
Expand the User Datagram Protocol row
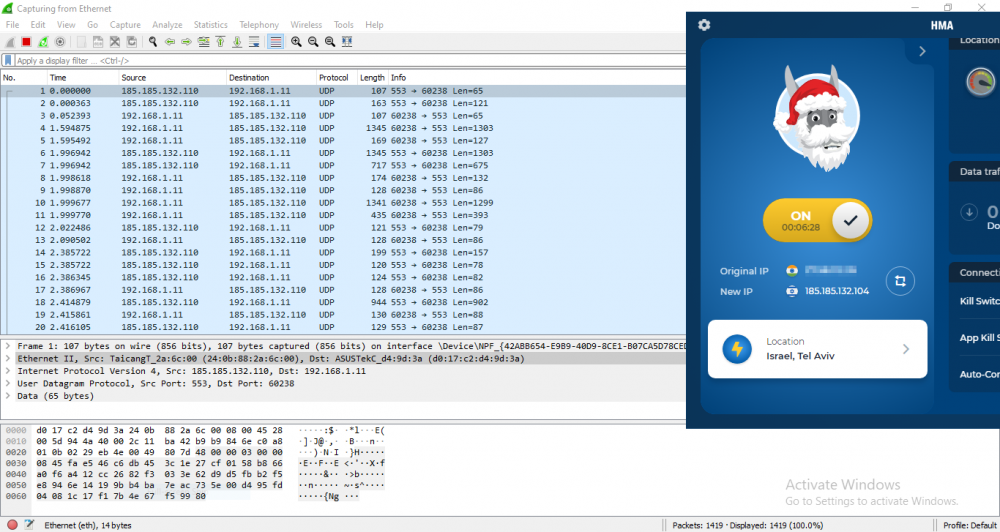(8, 383)
